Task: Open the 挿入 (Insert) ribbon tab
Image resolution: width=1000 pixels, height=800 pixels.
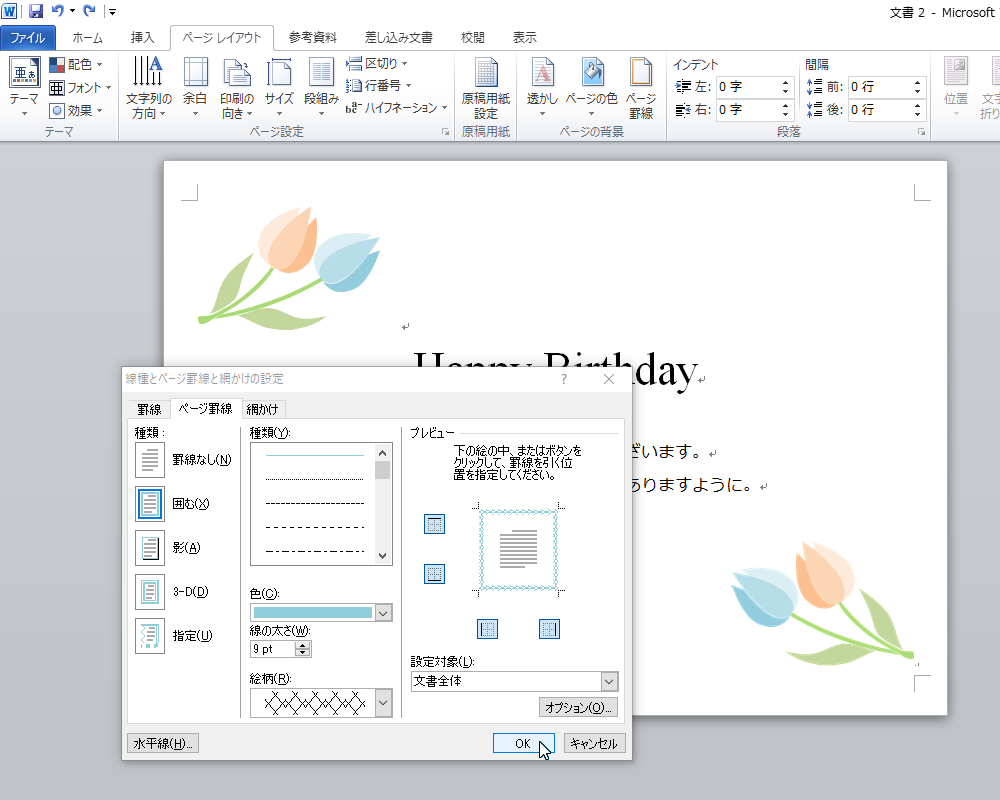Action: [x=143, y=38]
